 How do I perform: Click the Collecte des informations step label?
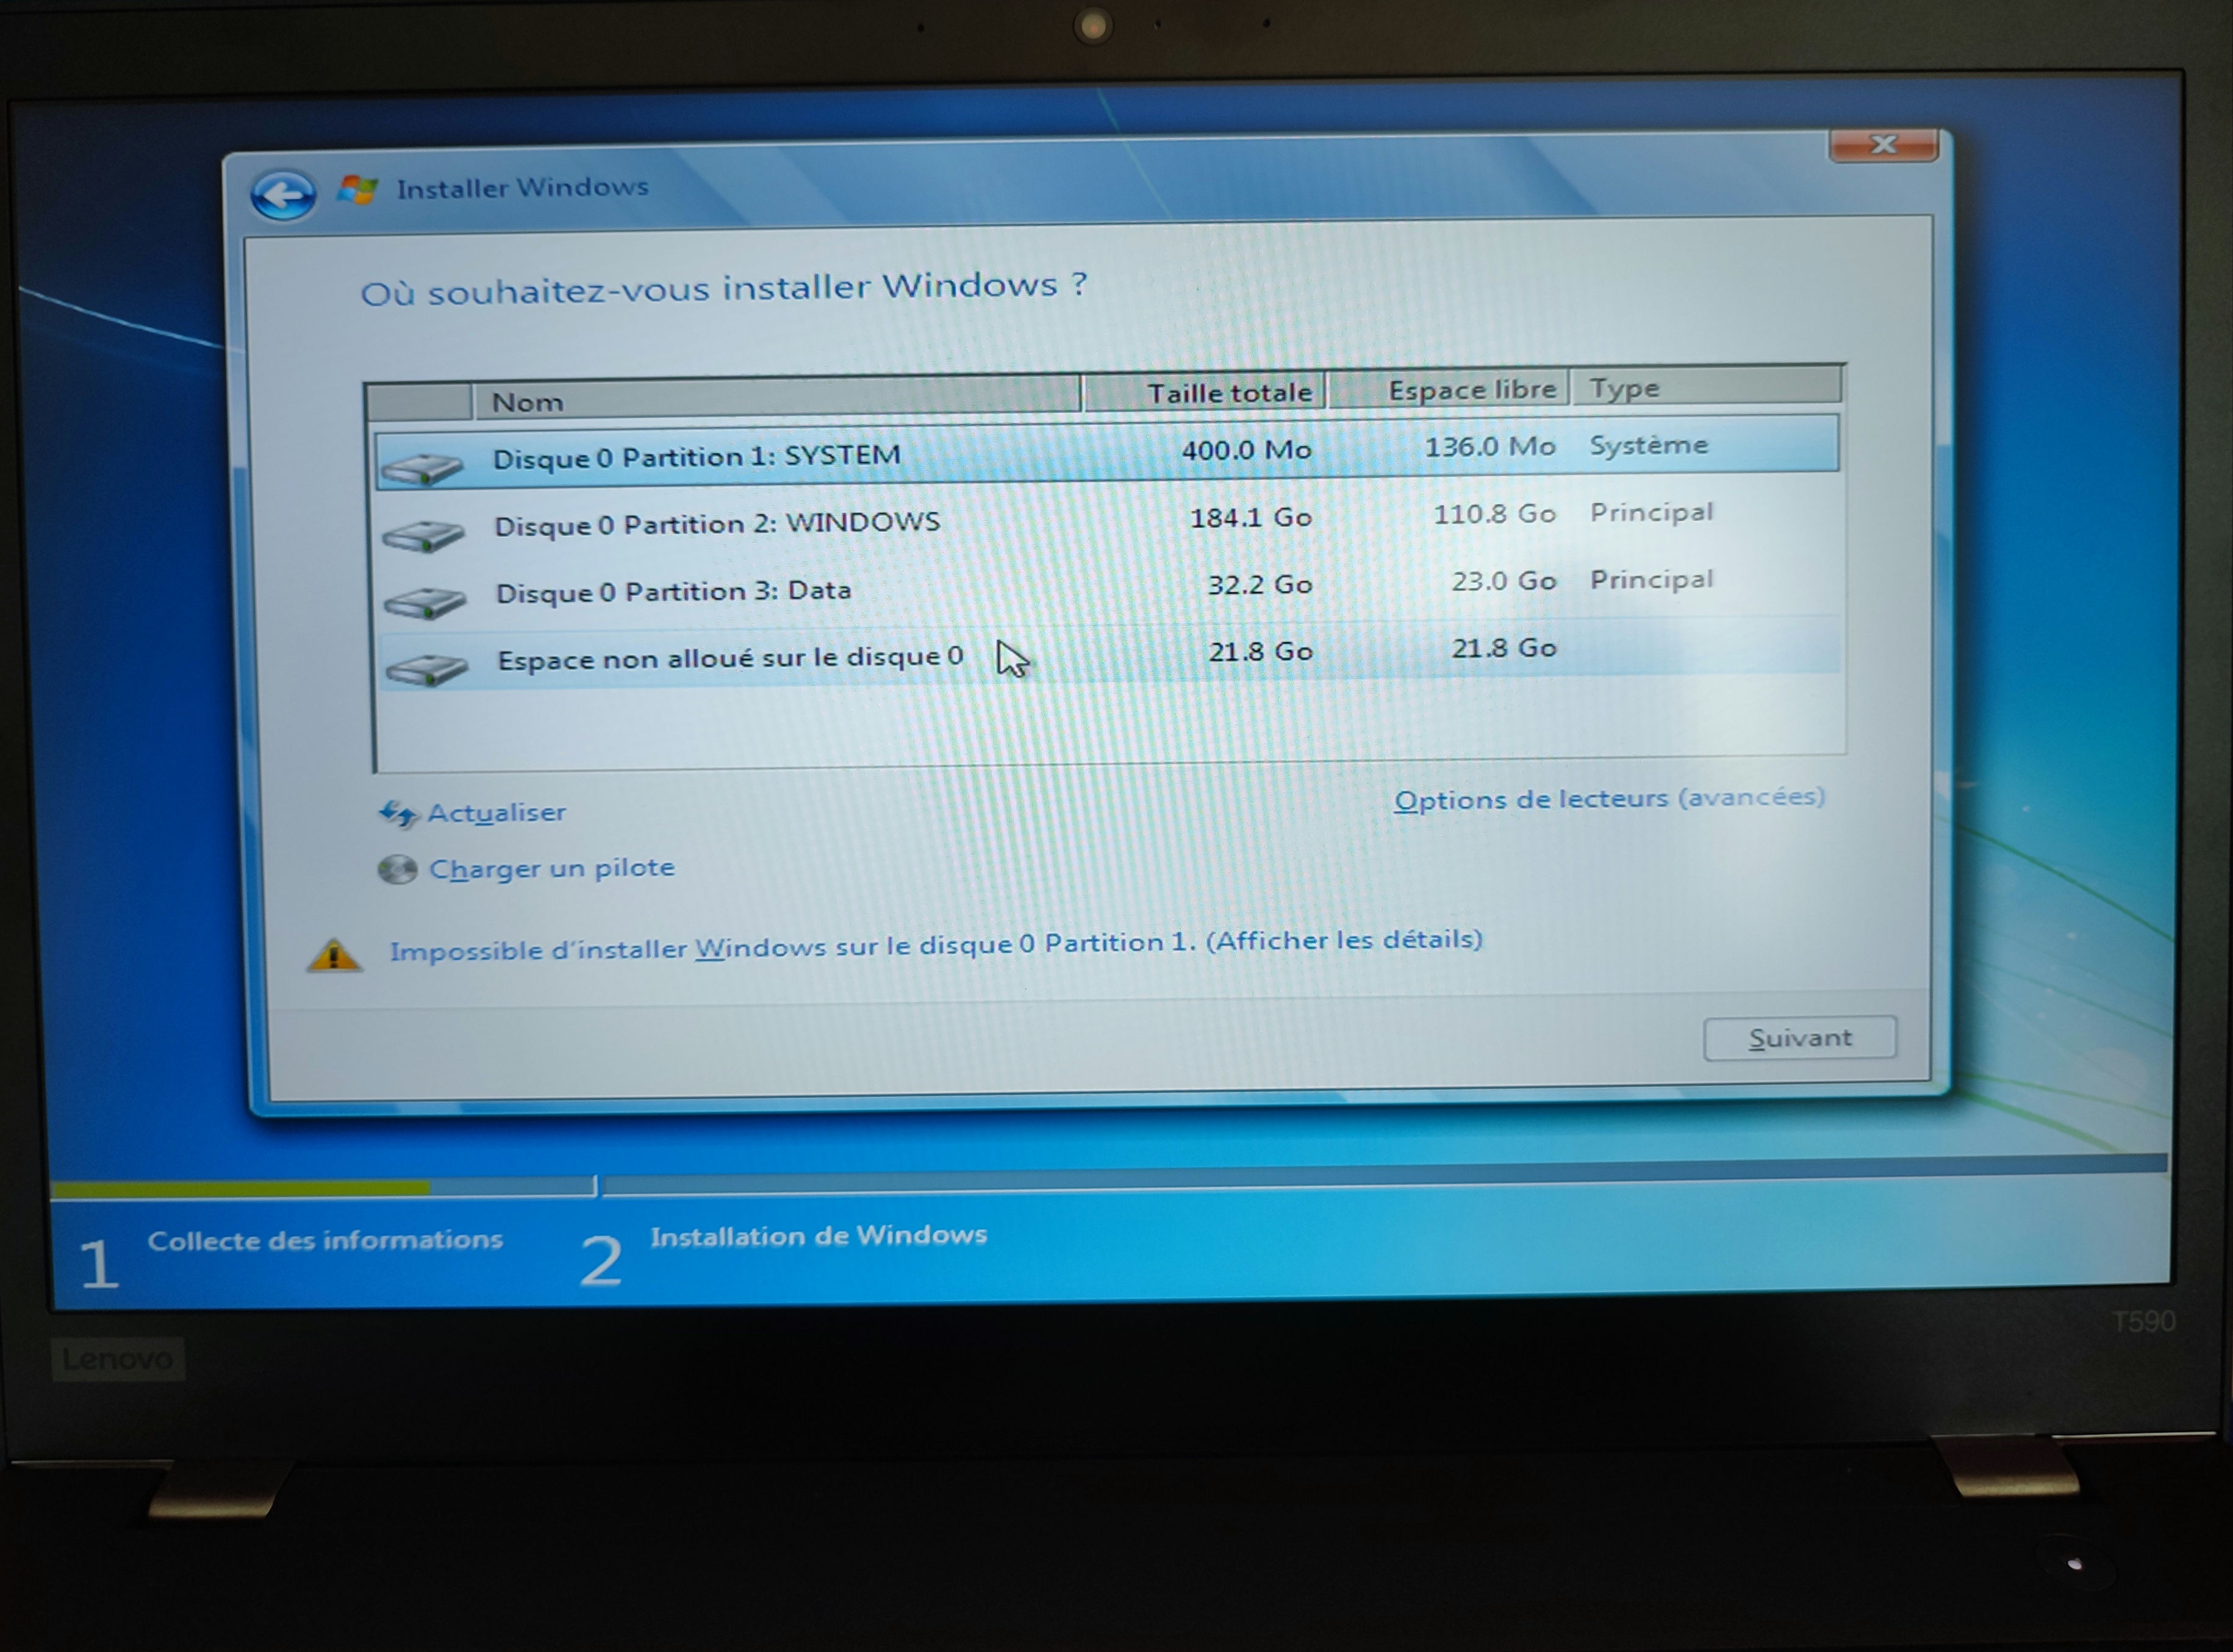tap(325, 1240)
